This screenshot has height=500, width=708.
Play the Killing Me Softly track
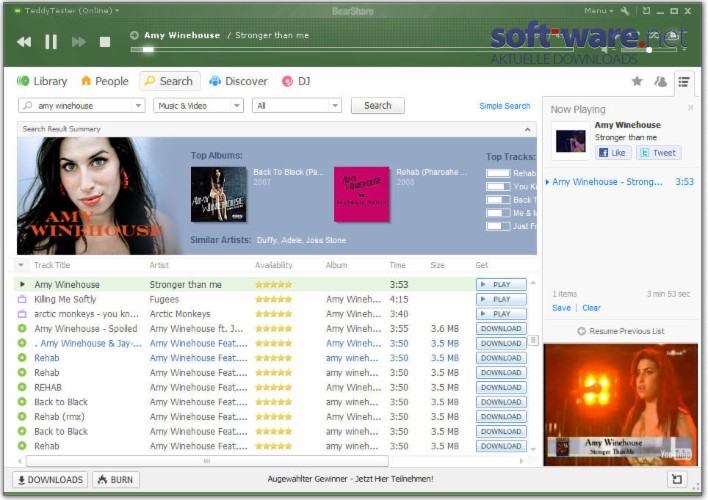tap(501, 299)
